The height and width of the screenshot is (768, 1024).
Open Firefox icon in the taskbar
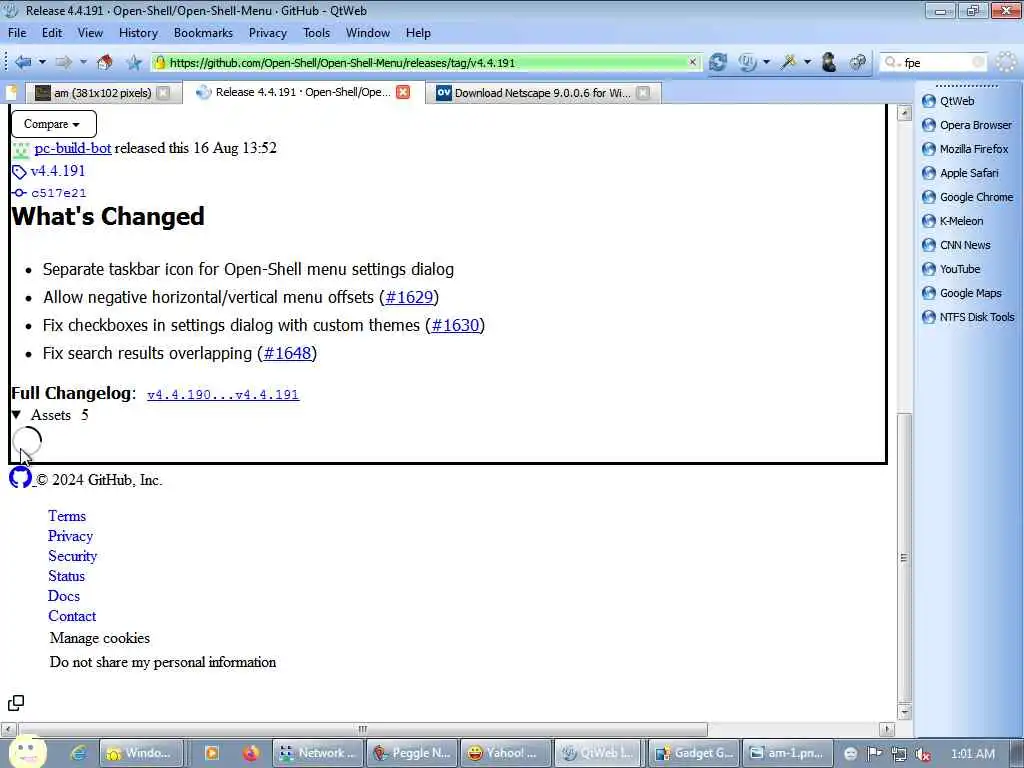[251, 753]
